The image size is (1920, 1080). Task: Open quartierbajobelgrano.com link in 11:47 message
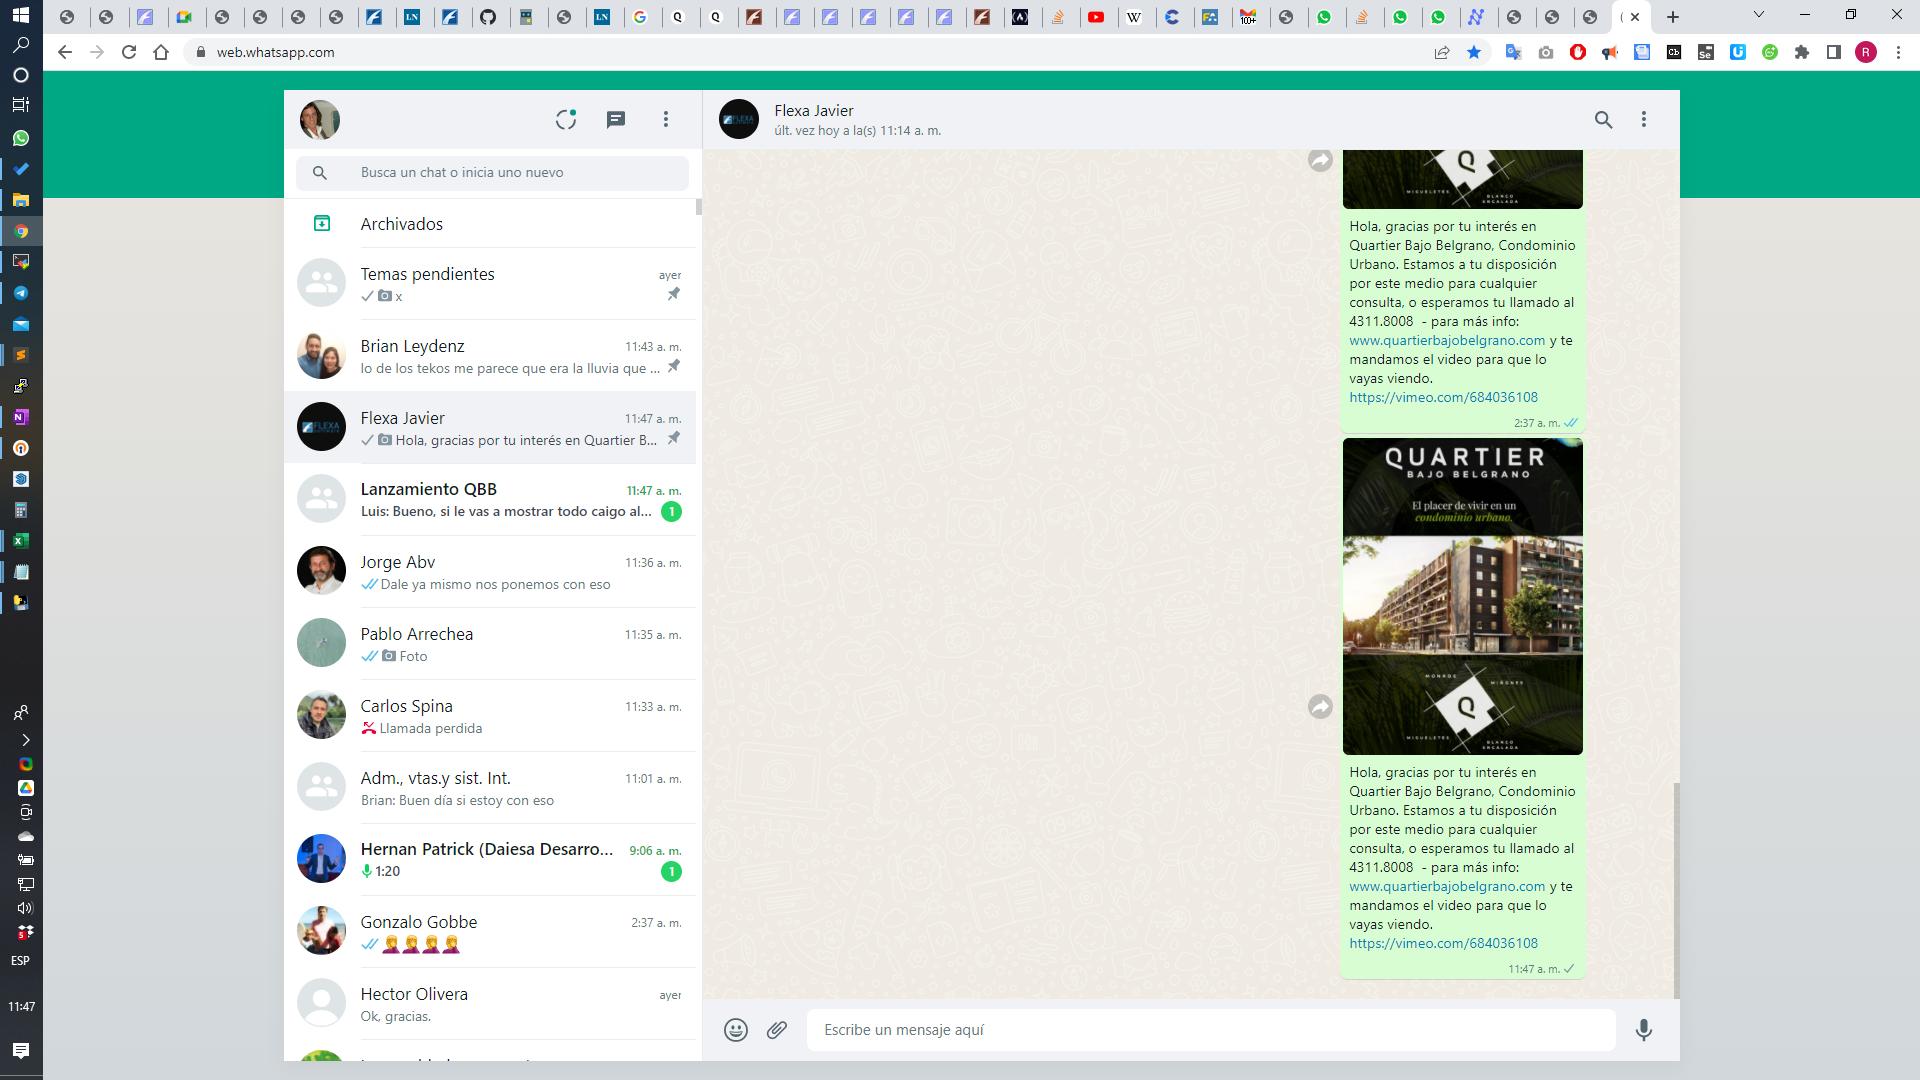[x=1447, y=886]
